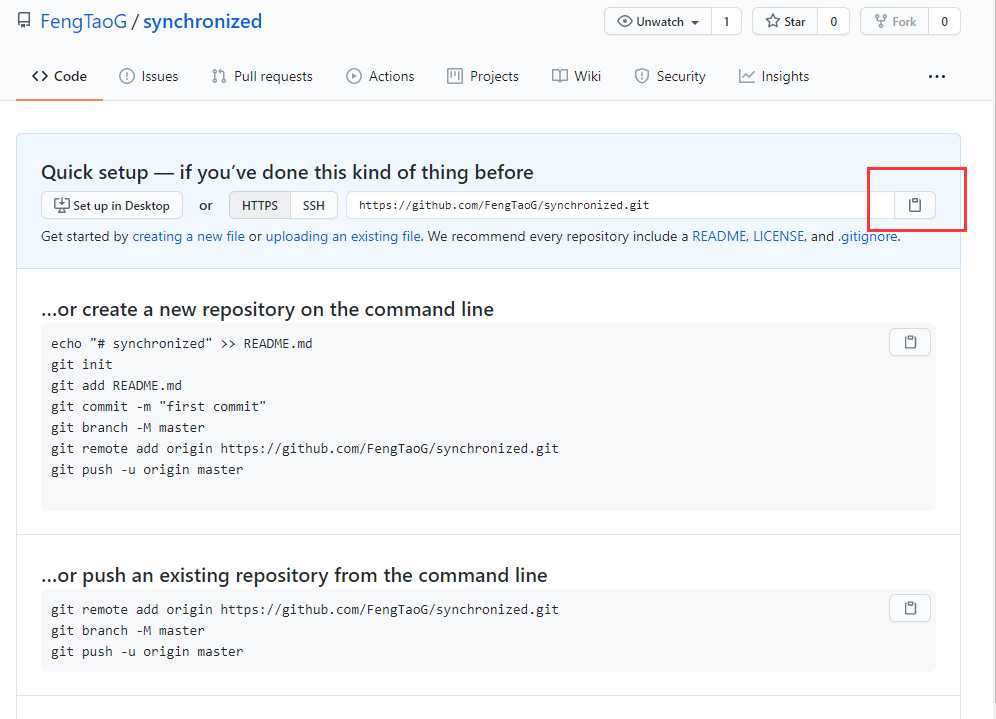The height and width of the screenshot is (719, 996).
Task: Open the creating a new file link
Action: [188, 237]
